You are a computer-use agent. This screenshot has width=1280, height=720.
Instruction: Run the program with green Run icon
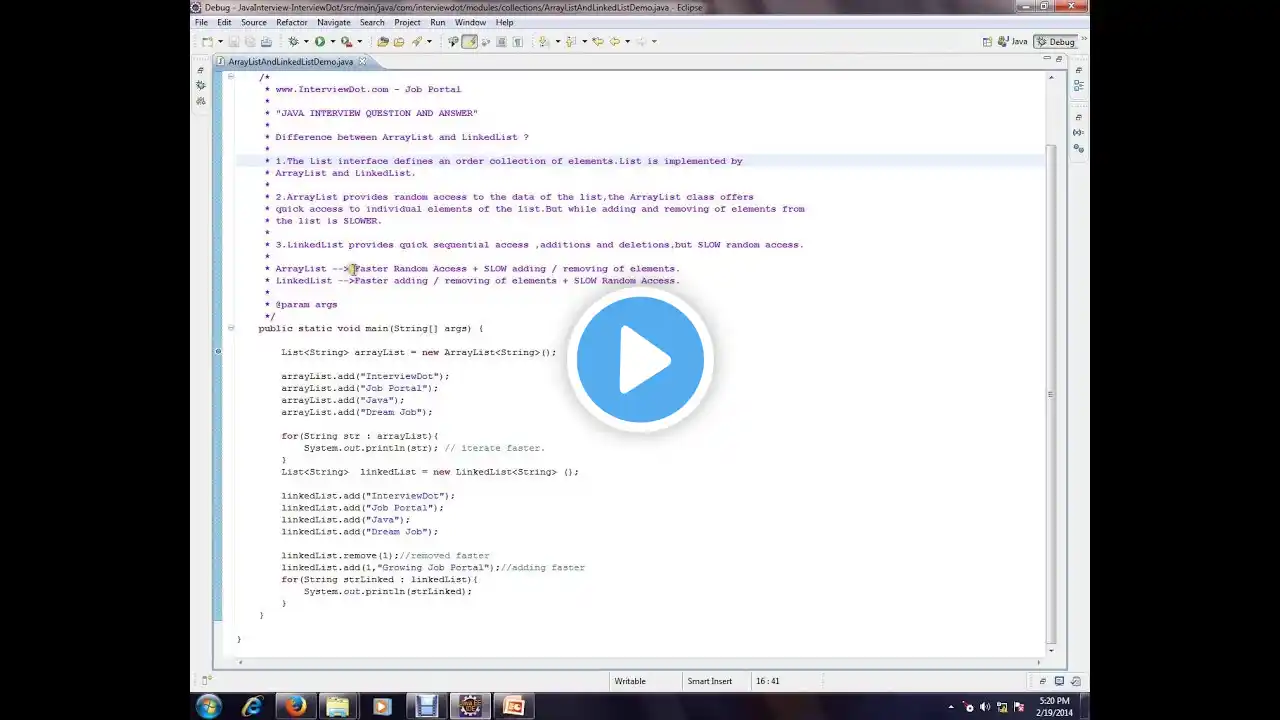319,42
